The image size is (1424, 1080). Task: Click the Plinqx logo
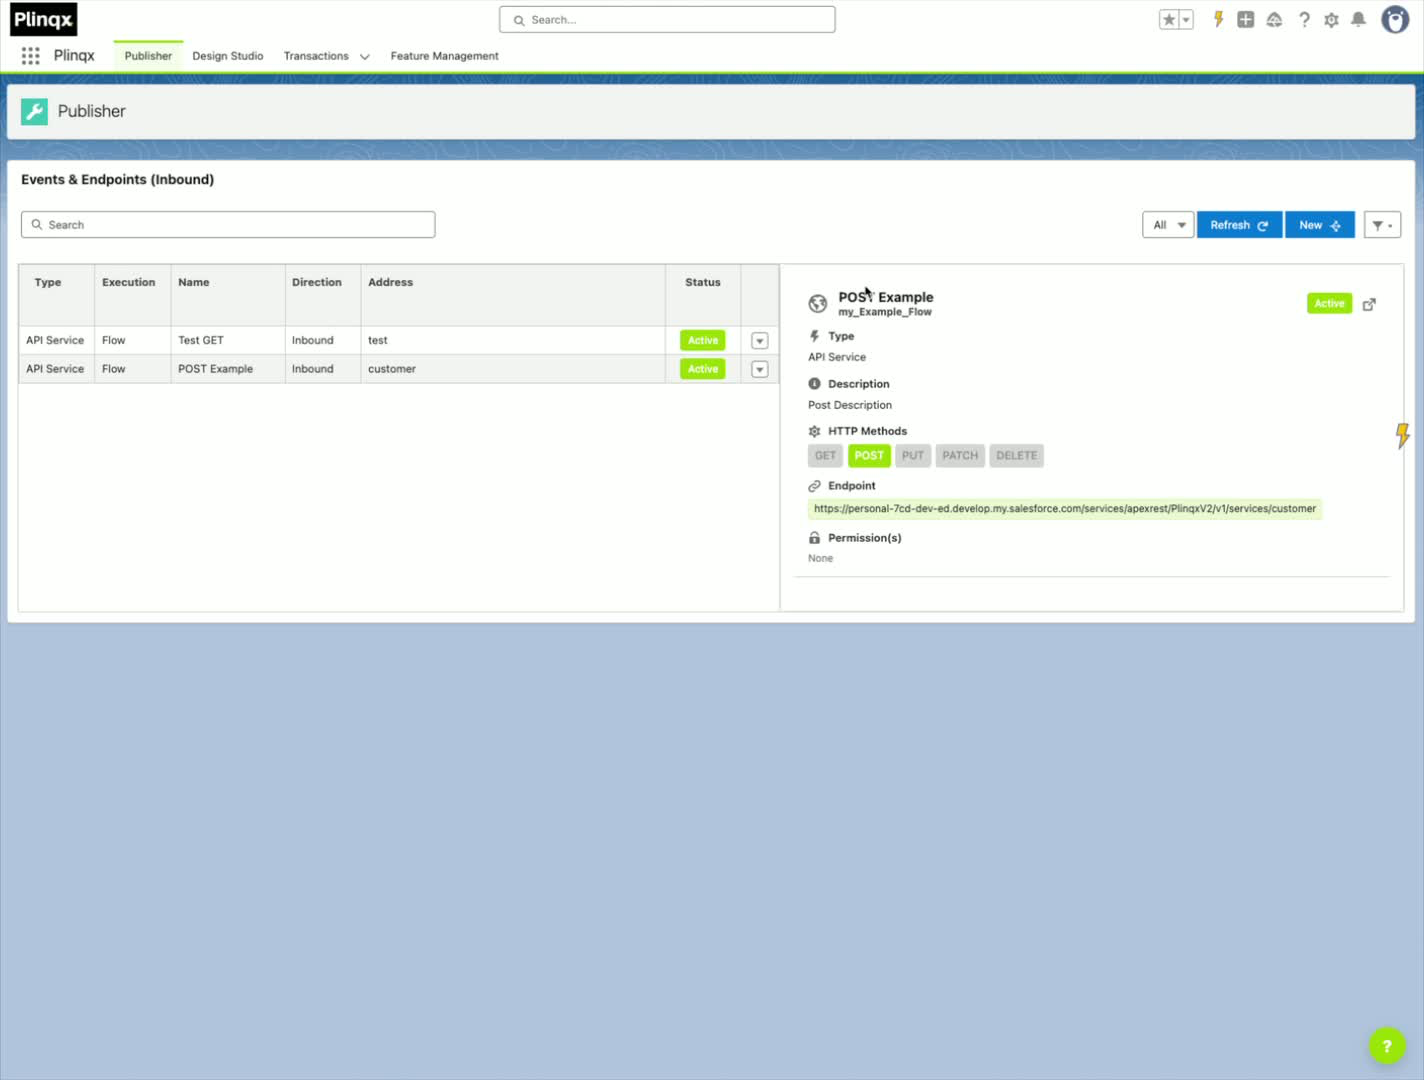click(x=43, y=19)
